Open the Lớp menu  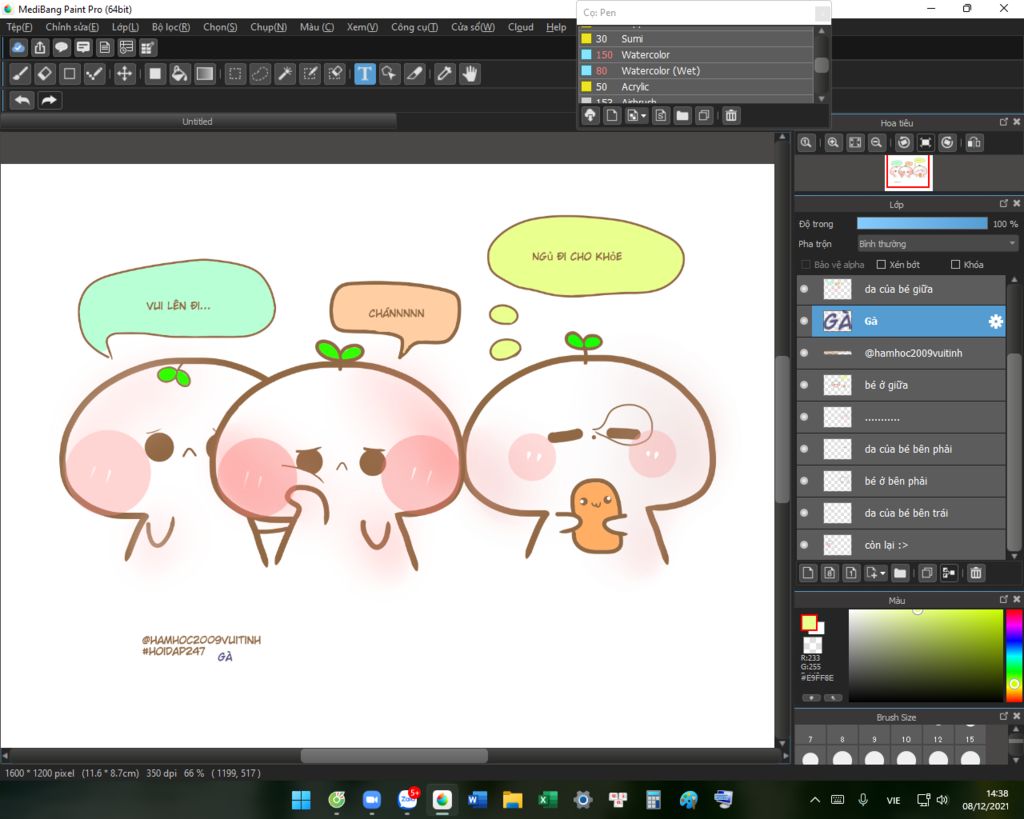(125, 27)
